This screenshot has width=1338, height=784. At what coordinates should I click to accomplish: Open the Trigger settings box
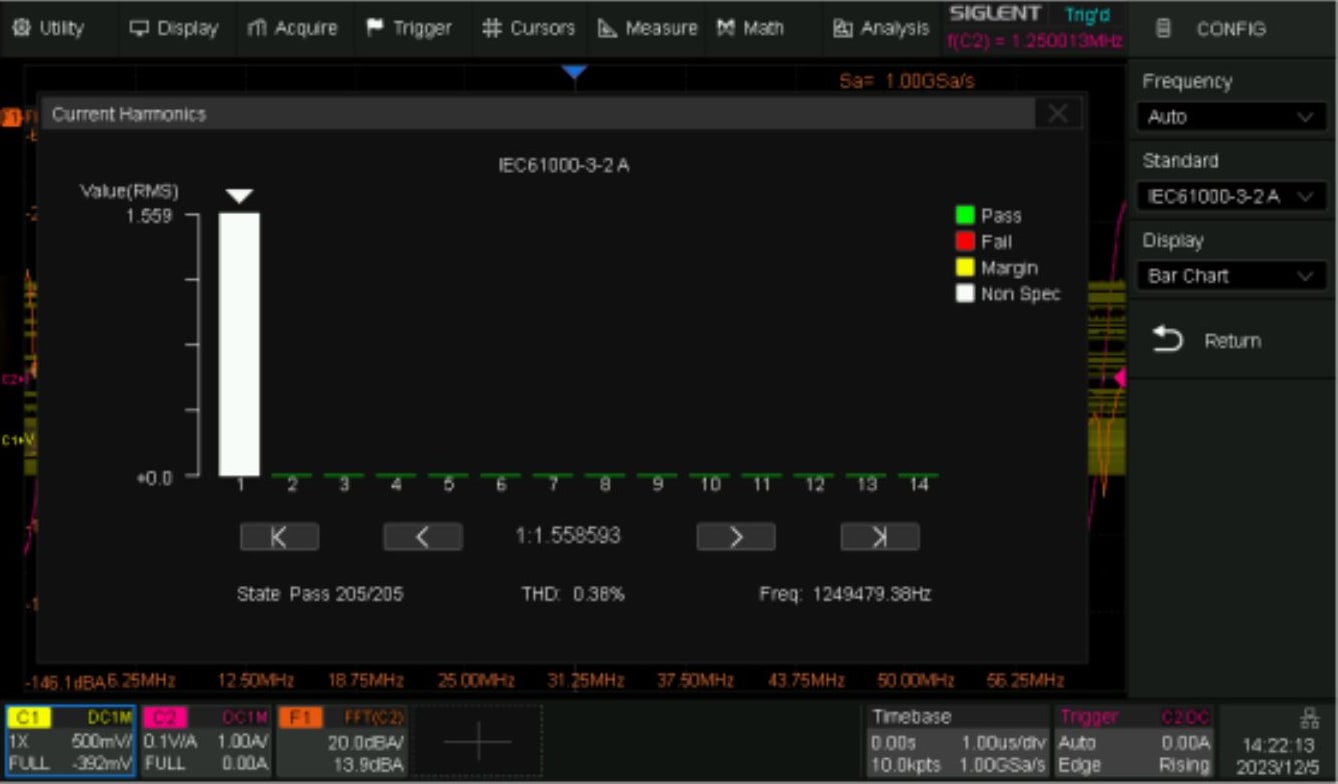point(1135,741)
